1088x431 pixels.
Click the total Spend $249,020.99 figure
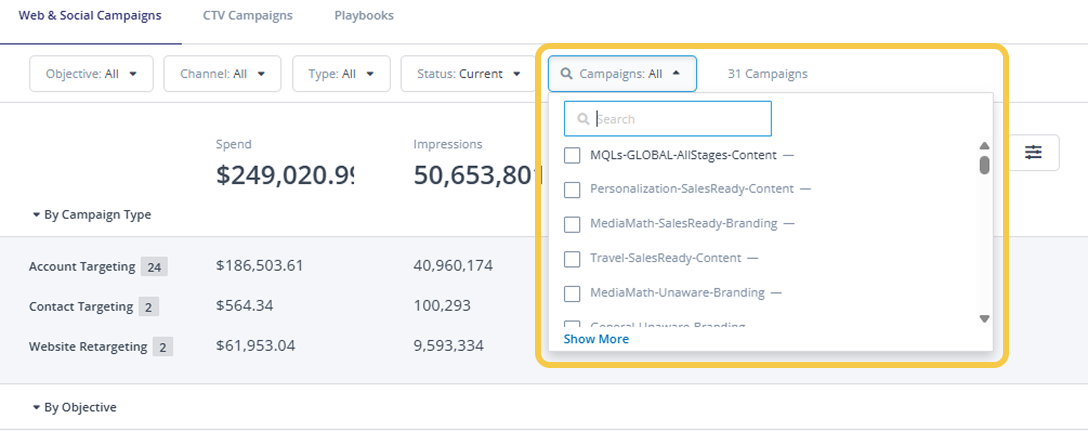(285, 175)
